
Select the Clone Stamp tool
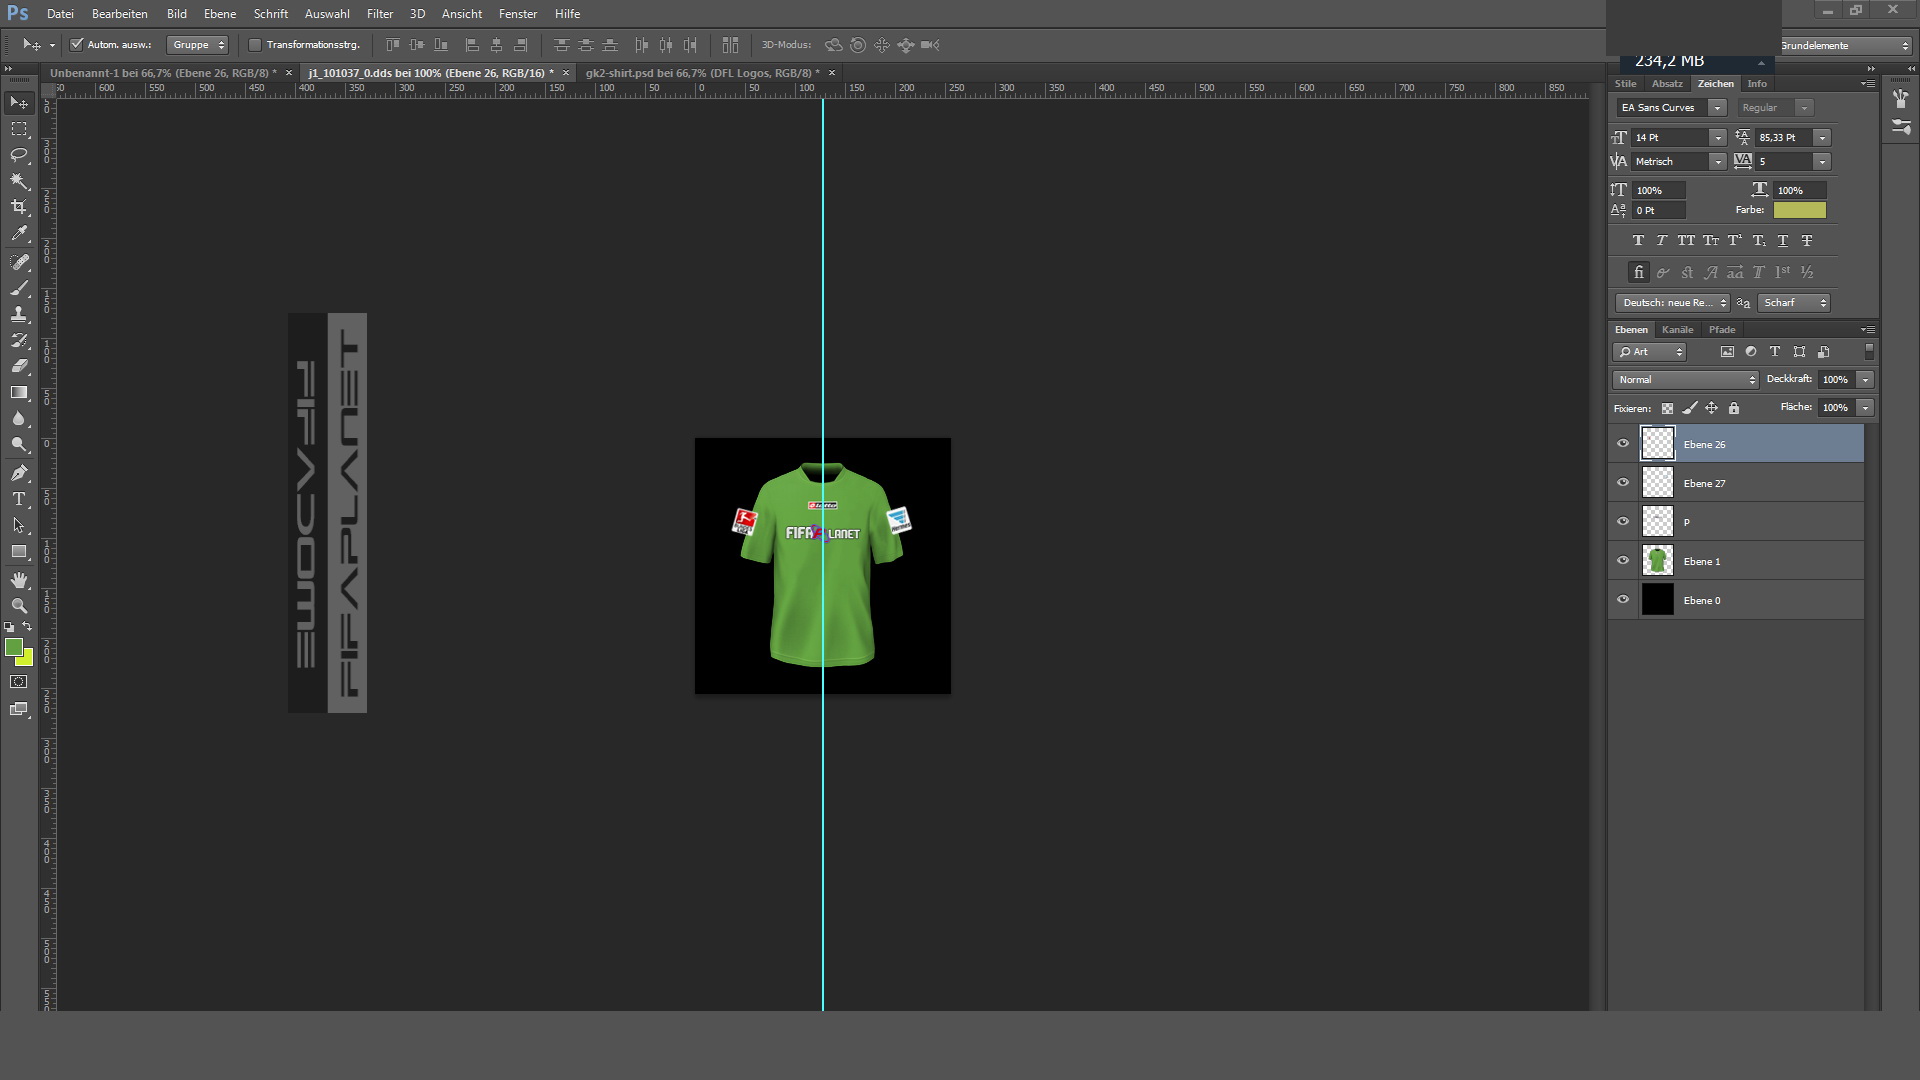[19, 314]
